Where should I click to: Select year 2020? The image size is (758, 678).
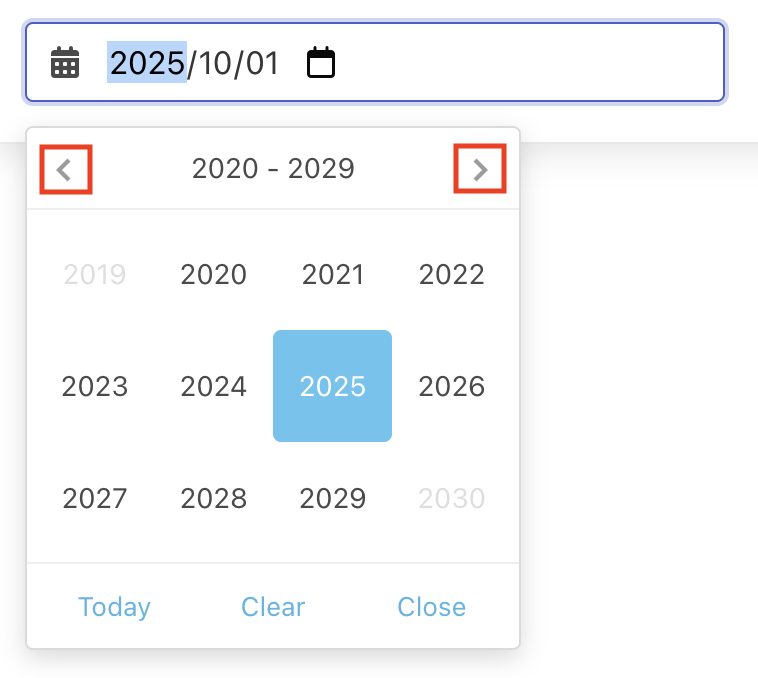(x=214, y=275)
